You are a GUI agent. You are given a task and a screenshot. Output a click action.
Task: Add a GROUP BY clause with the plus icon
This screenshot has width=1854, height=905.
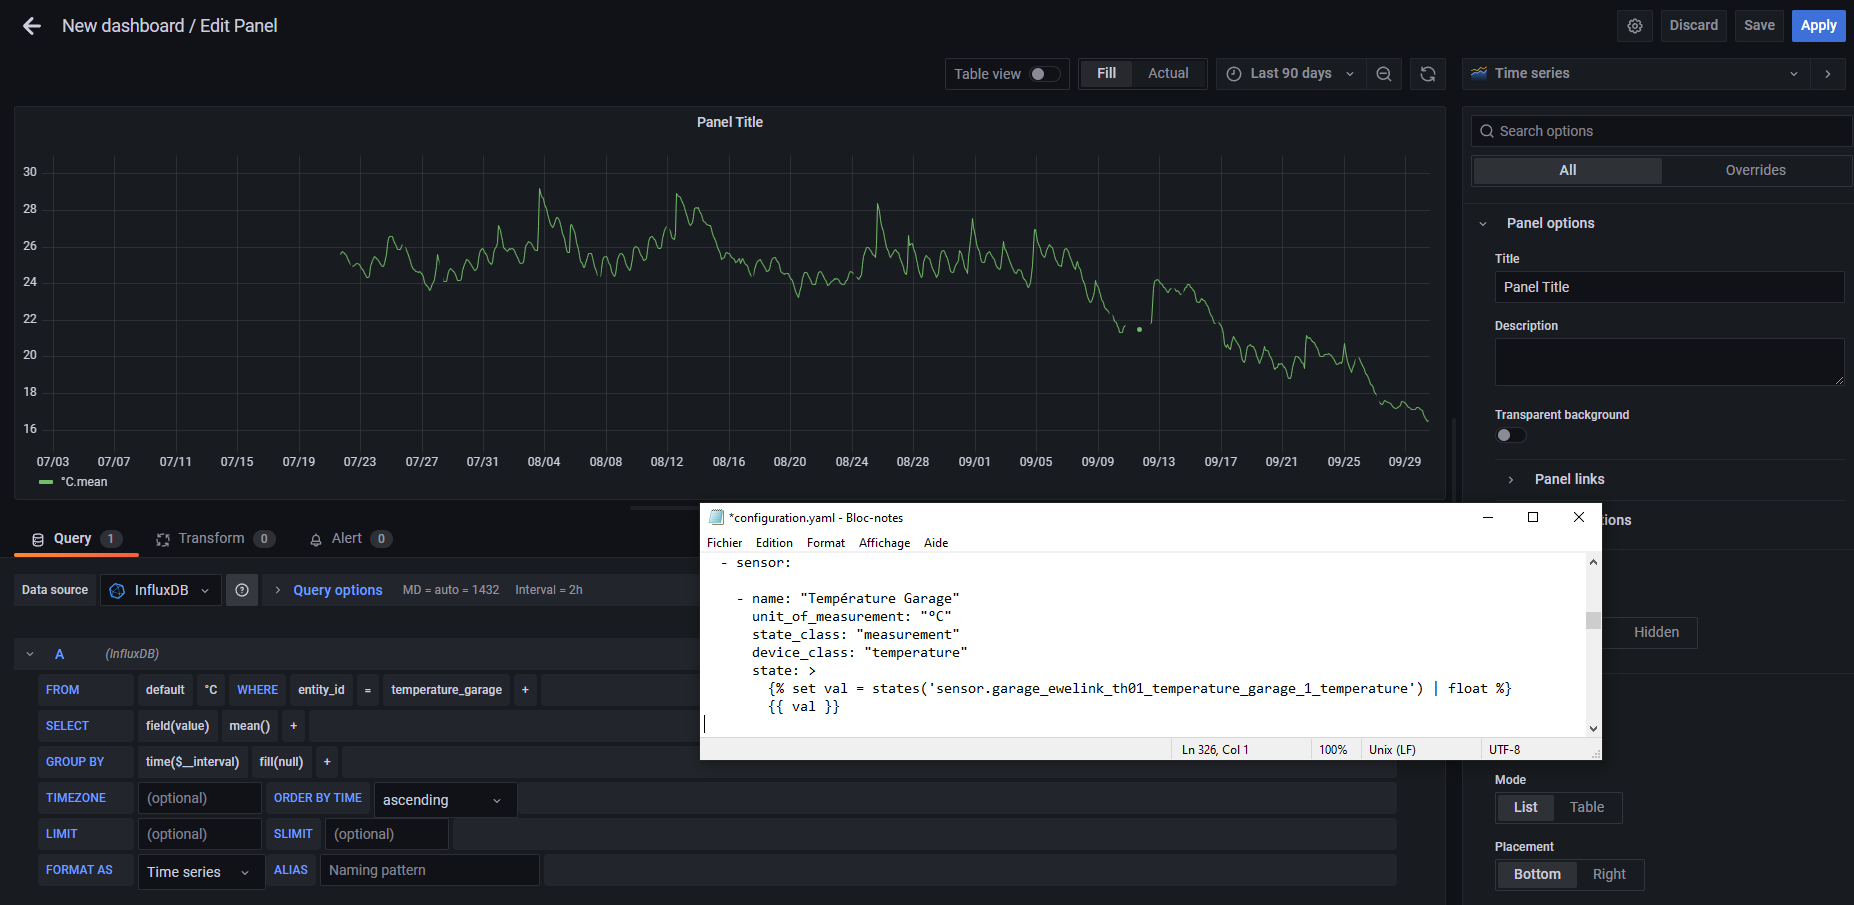[x=327, y=762]
